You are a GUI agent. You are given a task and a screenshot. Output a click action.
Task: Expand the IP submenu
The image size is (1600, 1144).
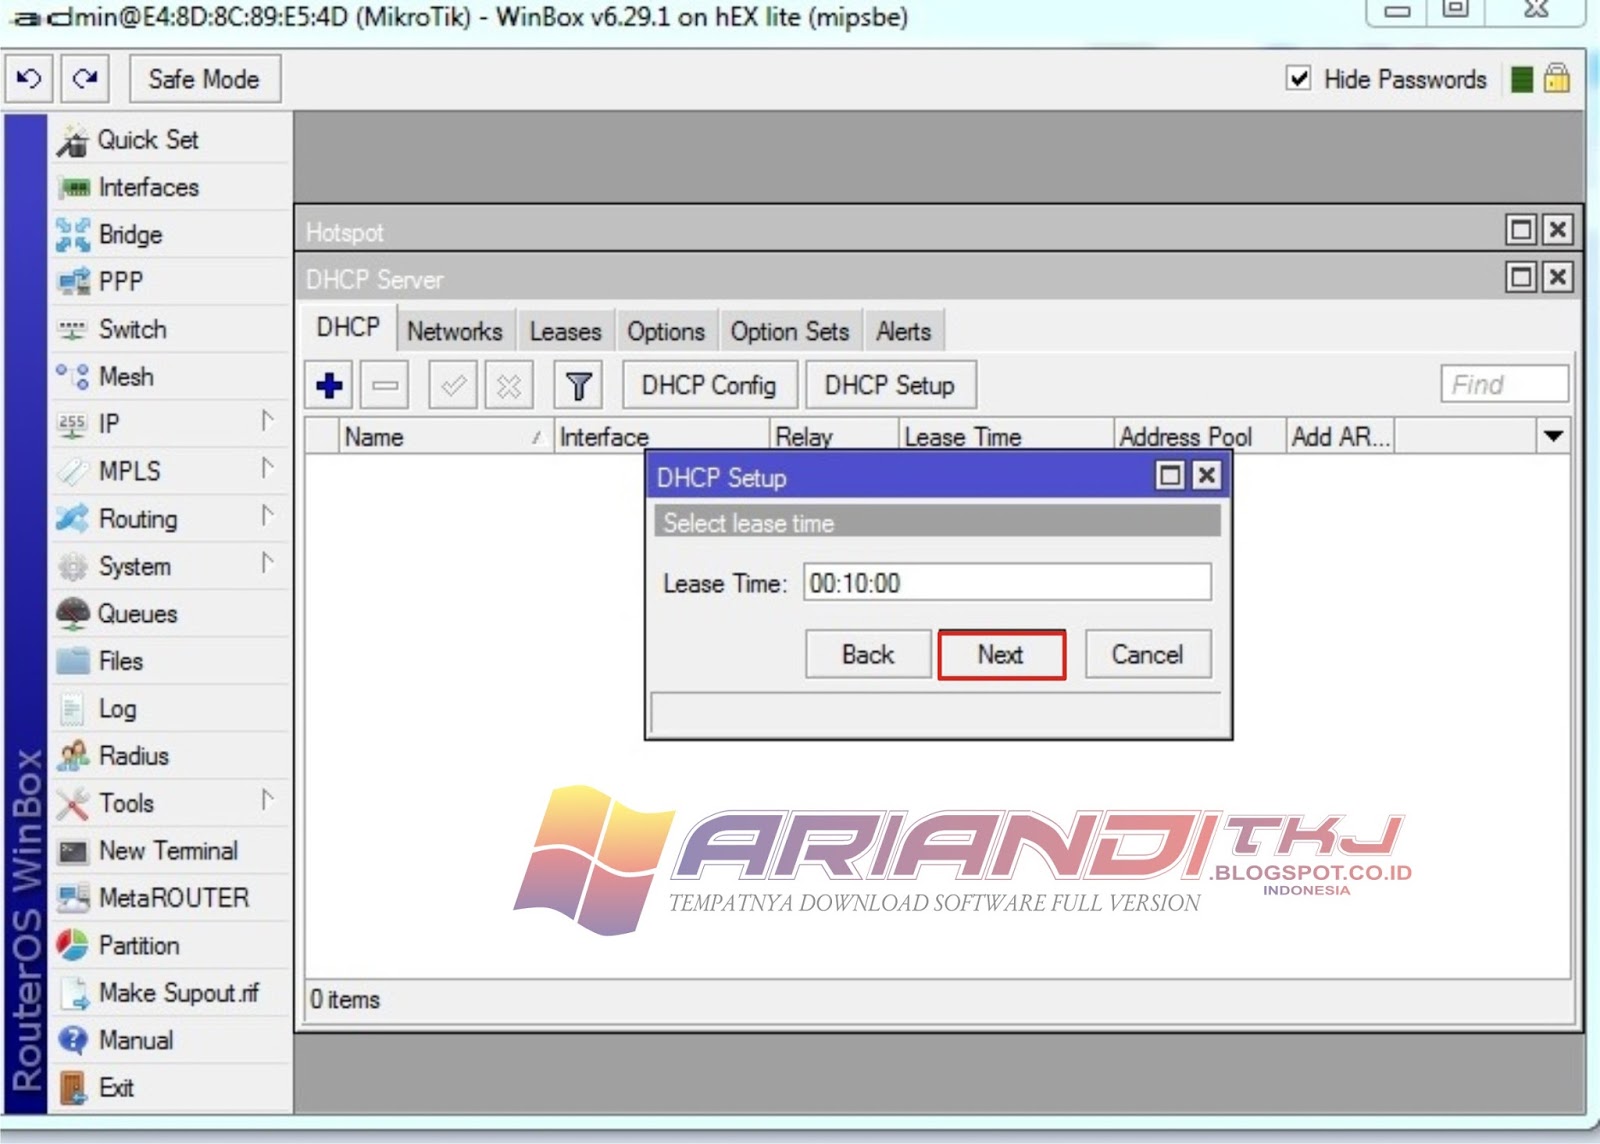point(267,421)
